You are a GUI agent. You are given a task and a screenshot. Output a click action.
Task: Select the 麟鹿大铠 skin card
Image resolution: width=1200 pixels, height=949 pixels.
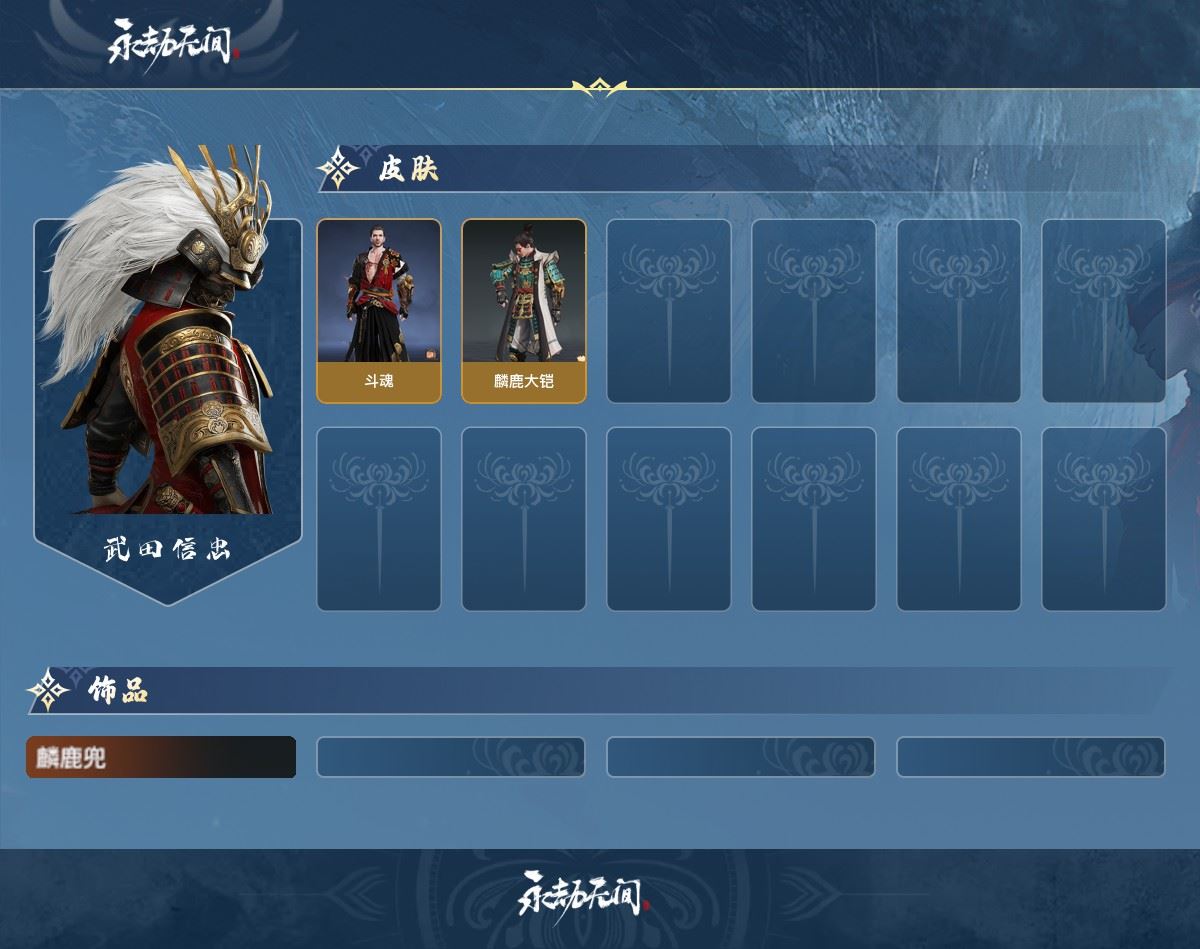(524, 311)
